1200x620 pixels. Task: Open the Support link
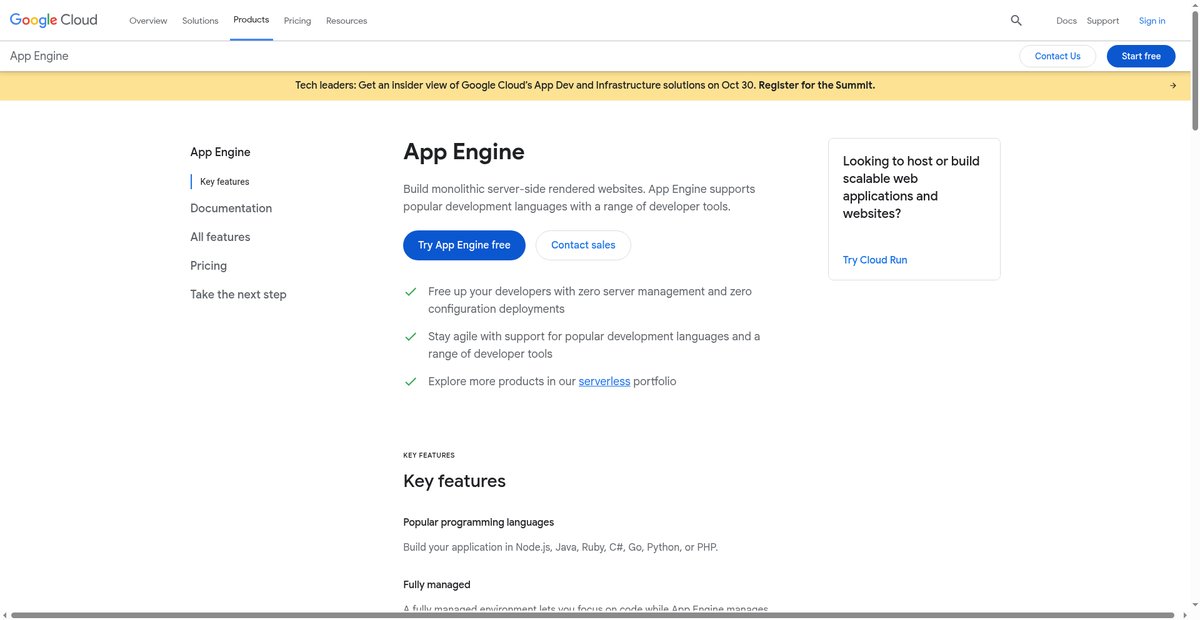1103,21
